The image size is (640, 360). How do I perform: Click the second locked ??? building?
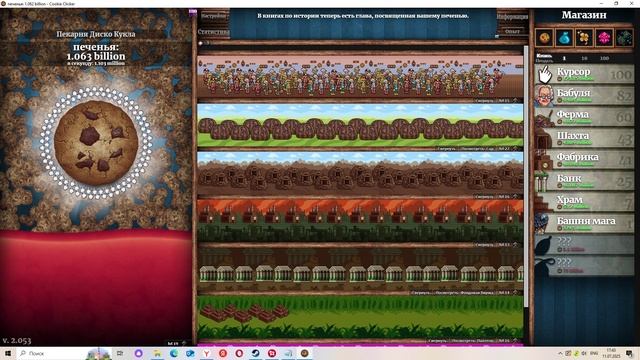click(584, 266)
